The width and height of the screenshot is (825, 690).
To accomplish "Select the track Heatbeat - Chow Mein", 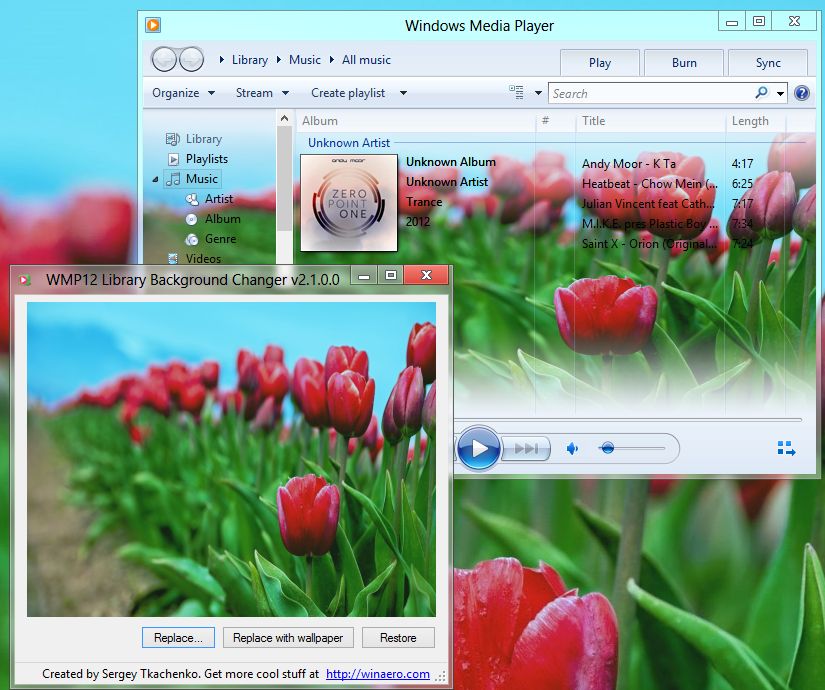I will (x=649, y=184).
